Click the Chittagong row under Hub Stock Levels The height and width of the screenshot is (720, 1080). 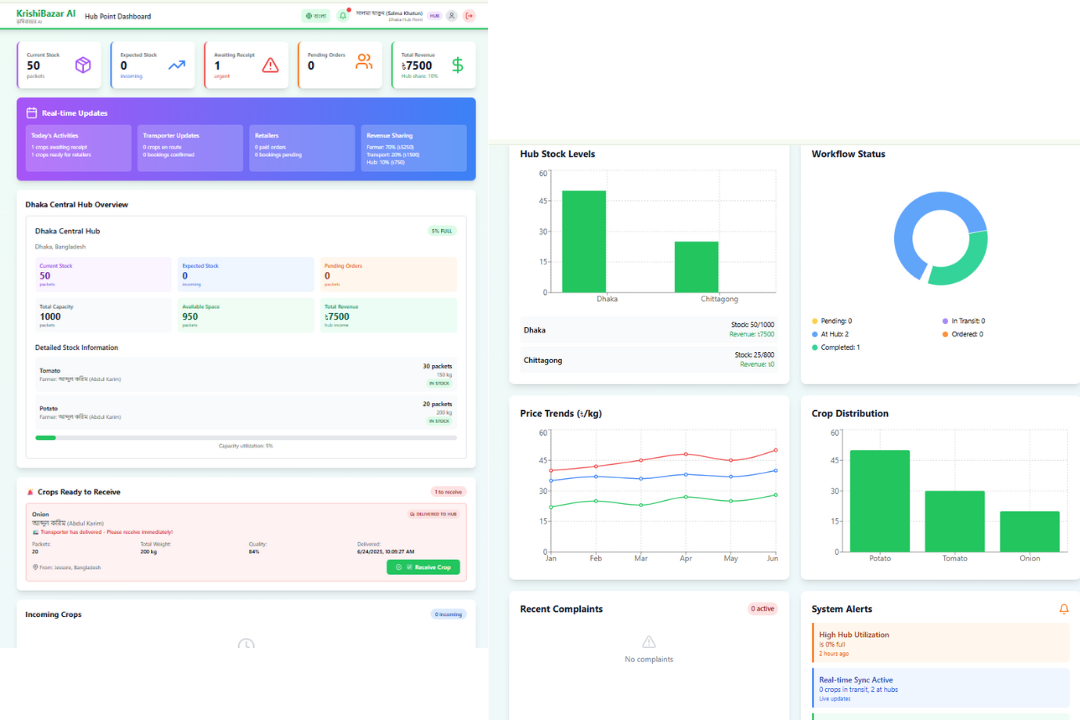click(649, 360)
